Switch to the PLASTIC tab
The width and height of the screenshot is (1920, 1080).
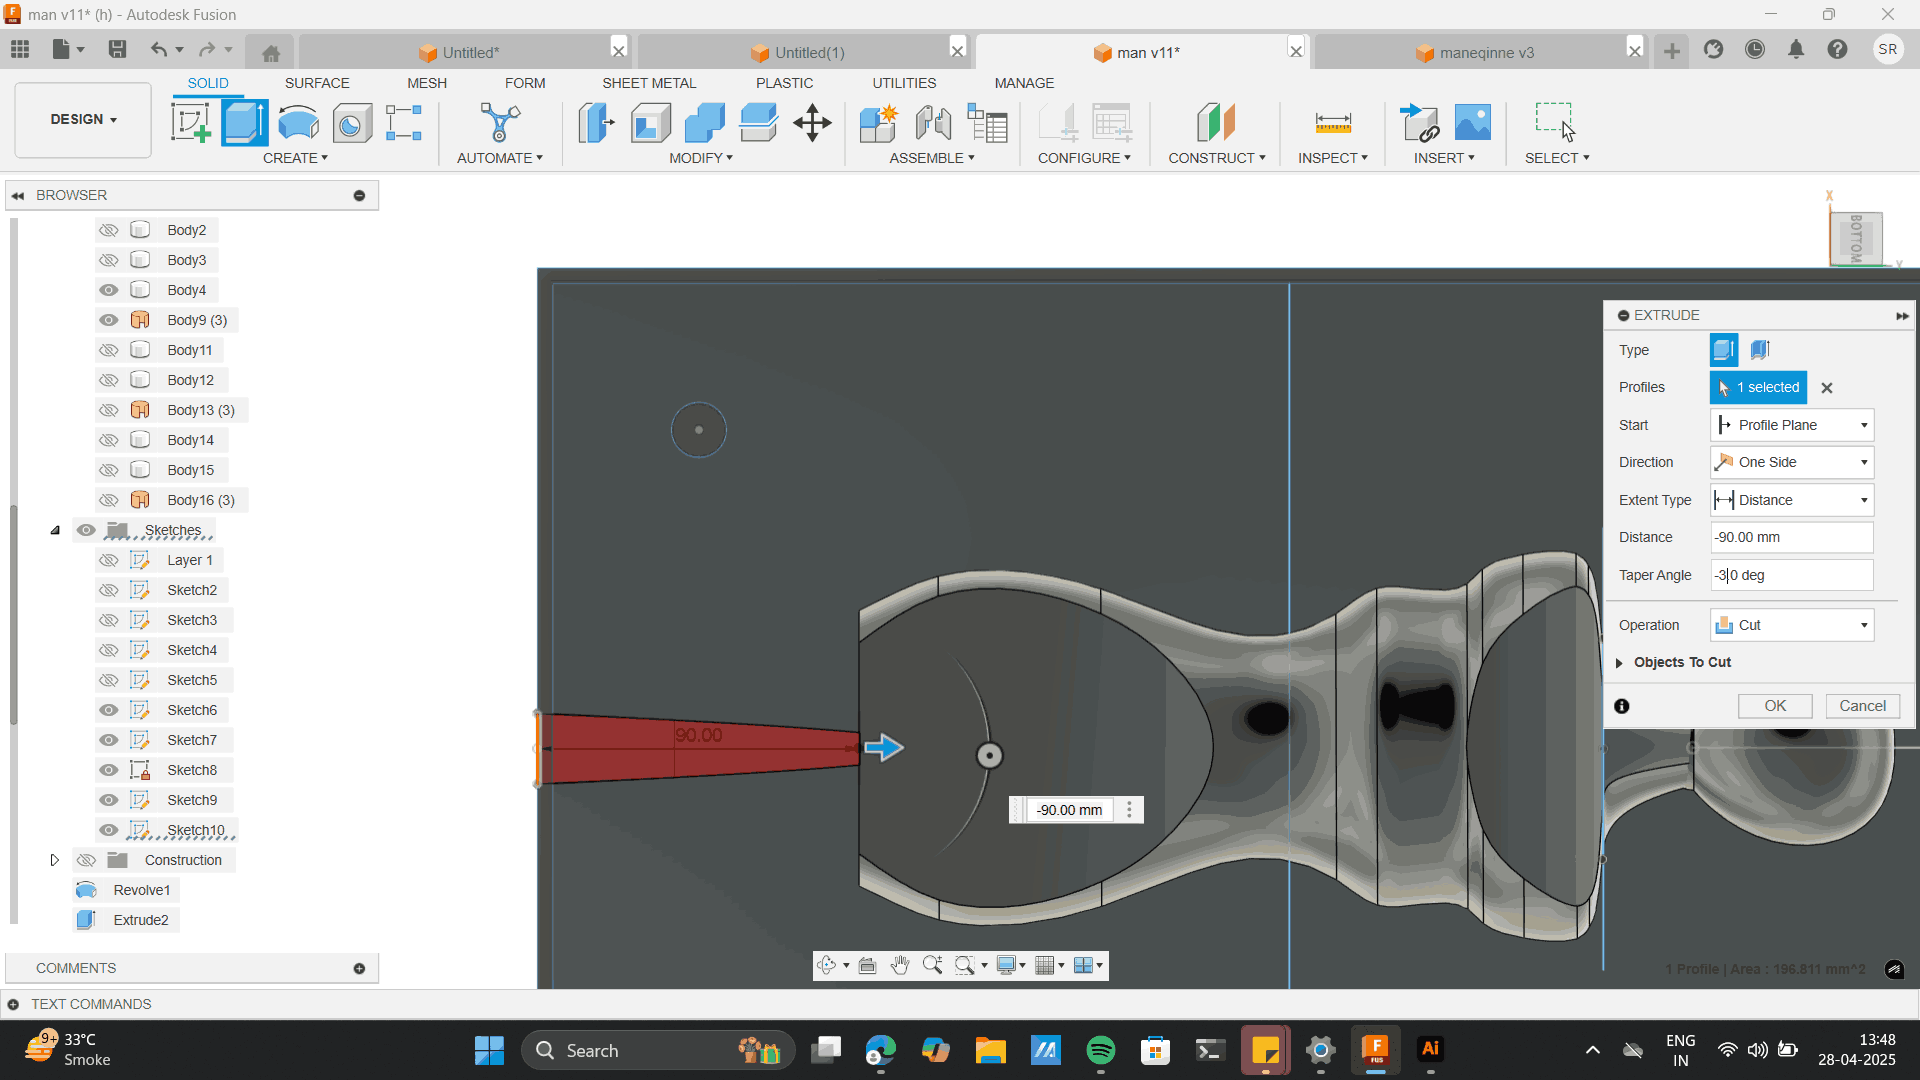[784, 83]
